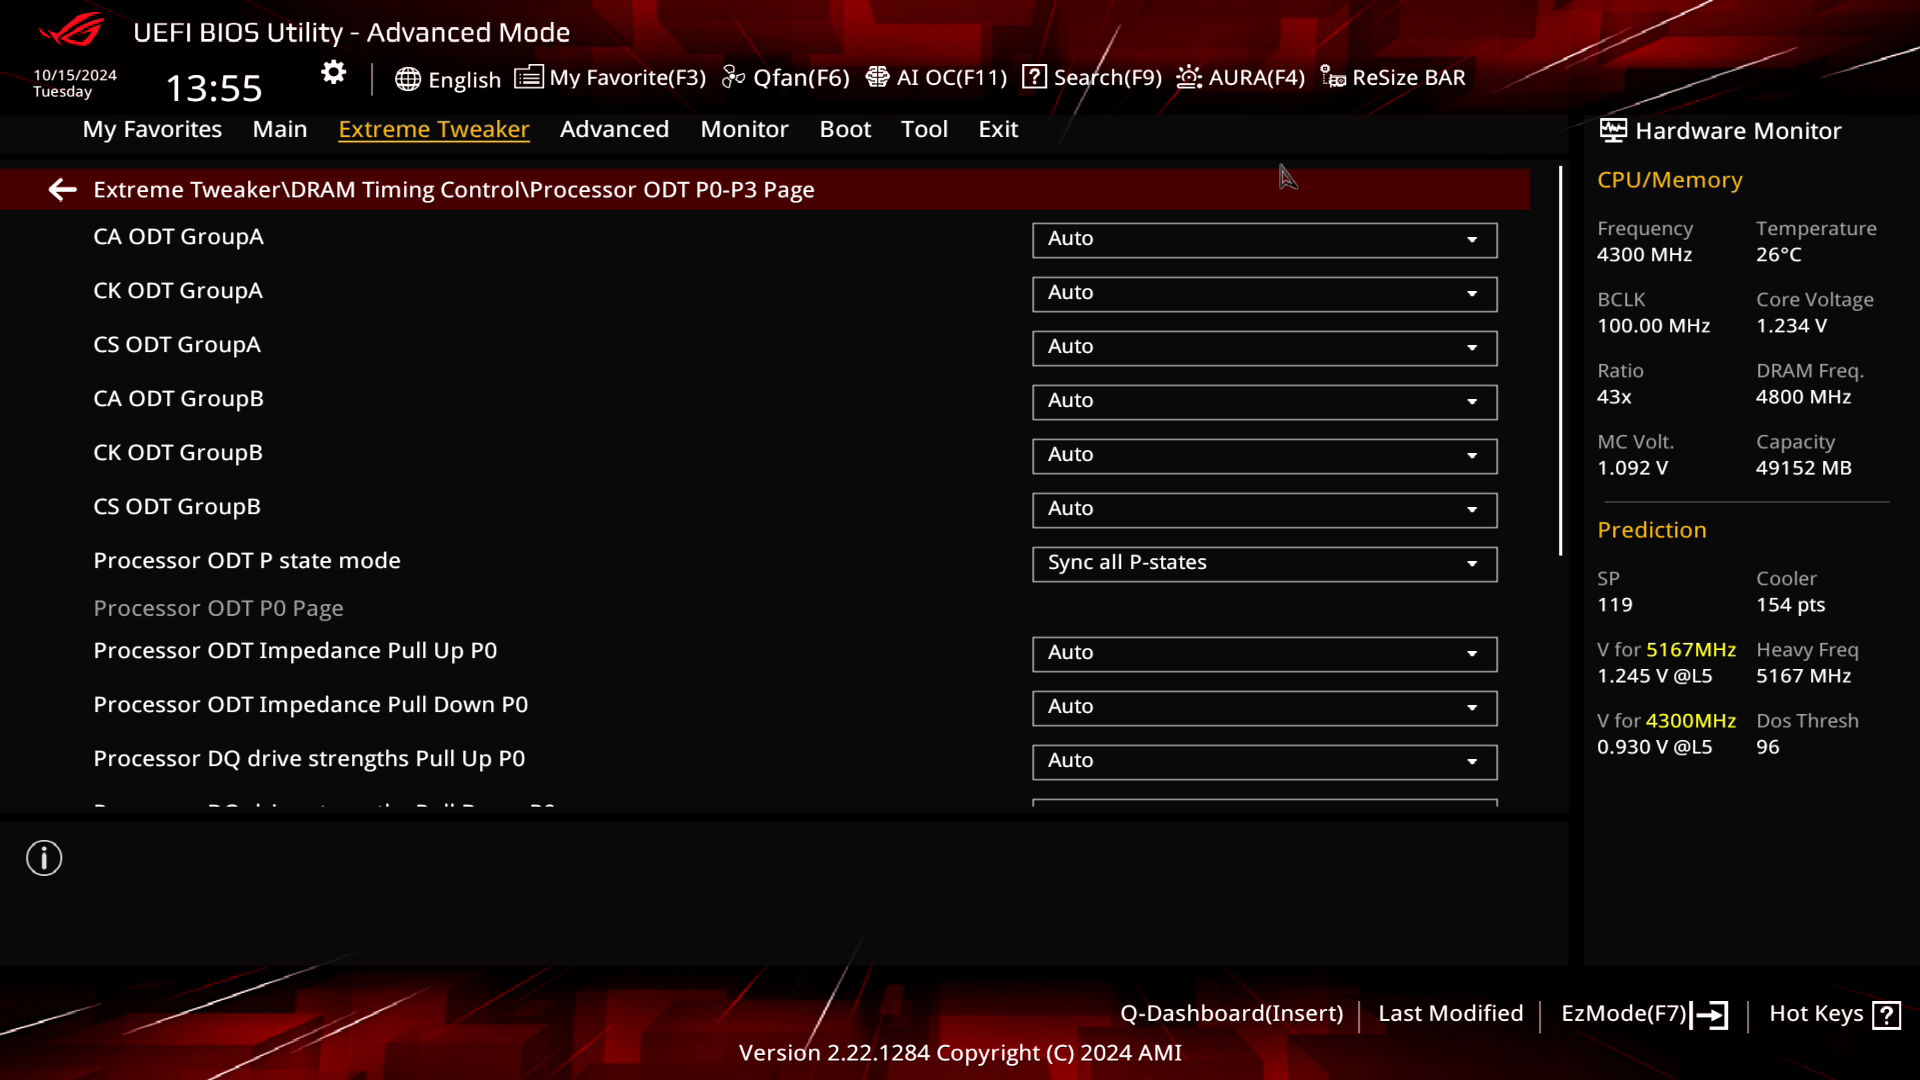Open AURA RGB lighting settings
Viewport: 1920px width, 1080px height.
click(1240, 76)
